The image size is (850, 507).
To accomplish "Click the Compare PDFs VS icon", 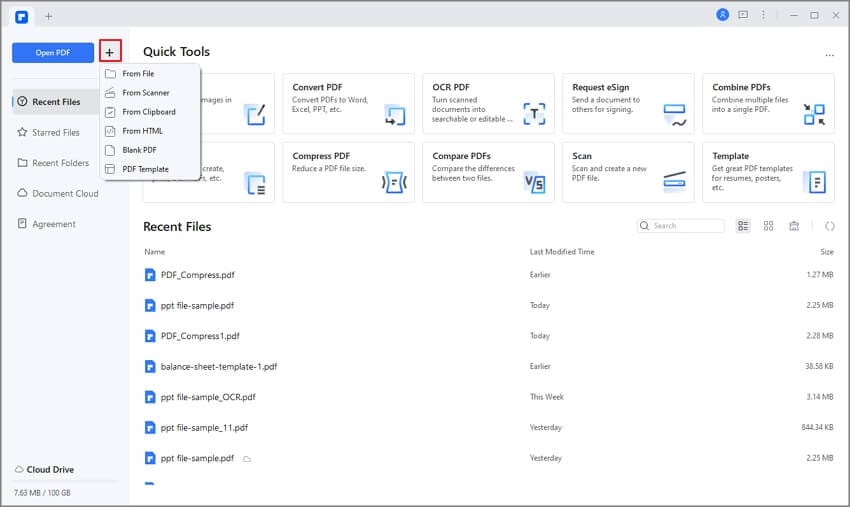I will (535, 183).
